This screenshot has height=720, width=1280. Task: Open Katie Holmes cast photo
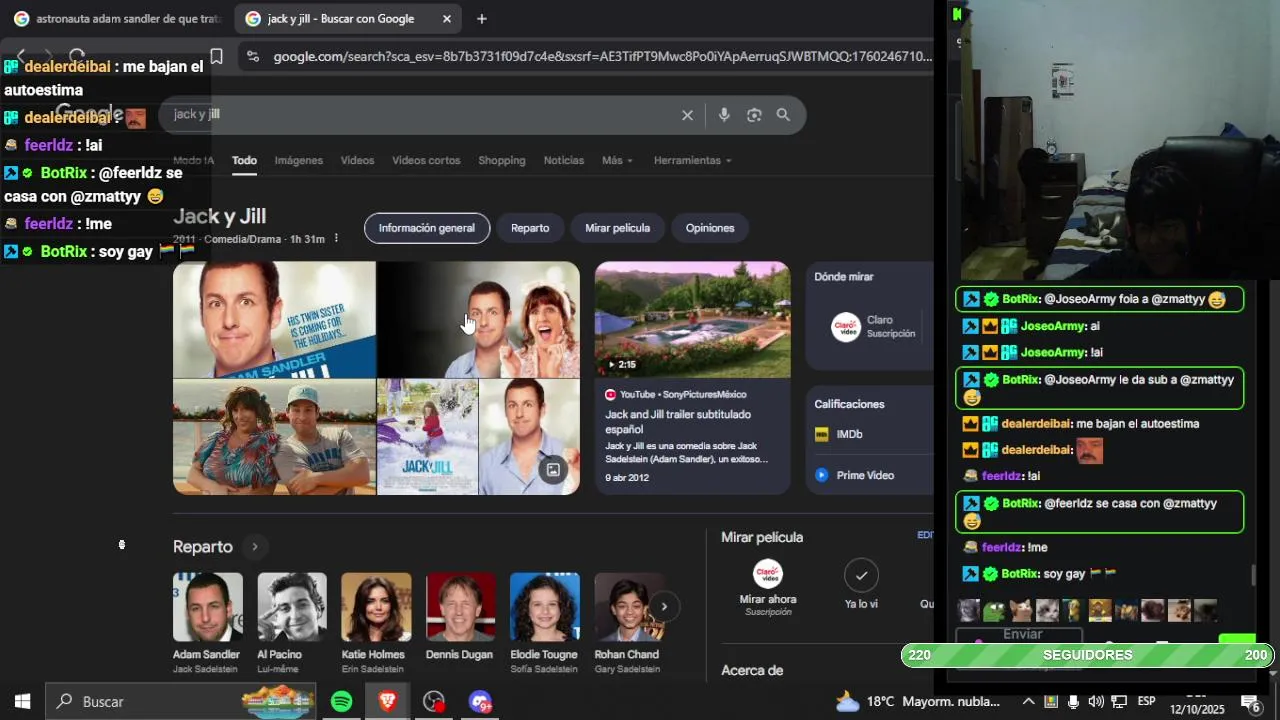tap(376, 607)
